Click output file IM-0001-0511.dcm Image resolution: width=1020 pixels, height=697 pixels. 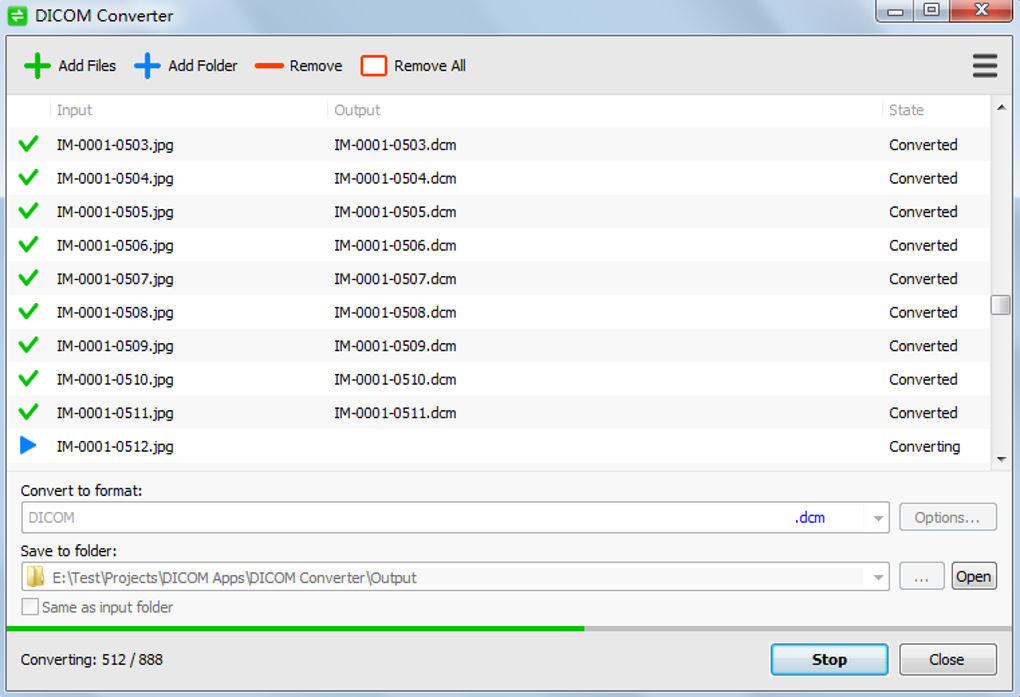(x=396, y=413)
